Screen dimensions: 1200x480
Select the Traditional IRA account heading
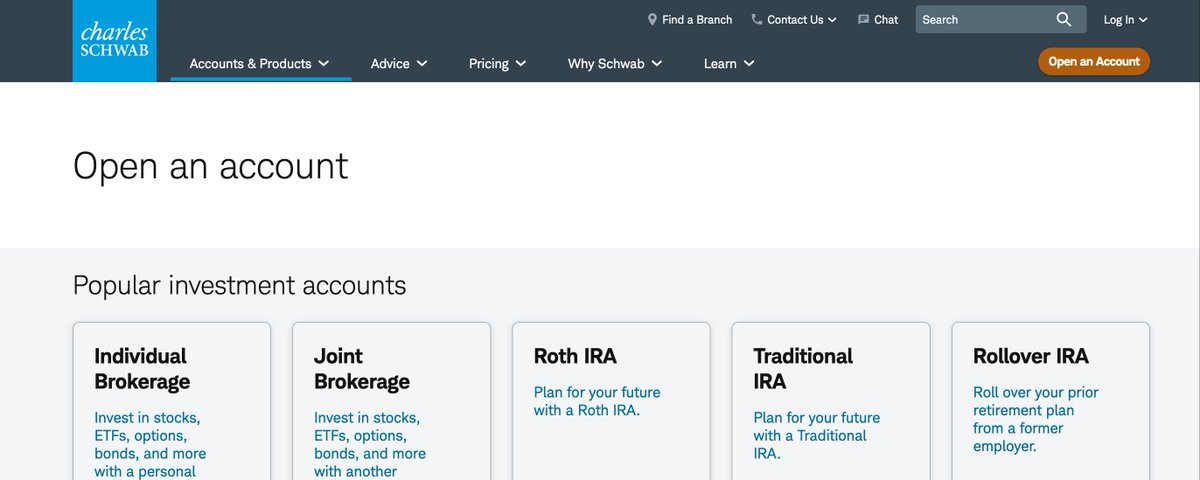(803, 368)
